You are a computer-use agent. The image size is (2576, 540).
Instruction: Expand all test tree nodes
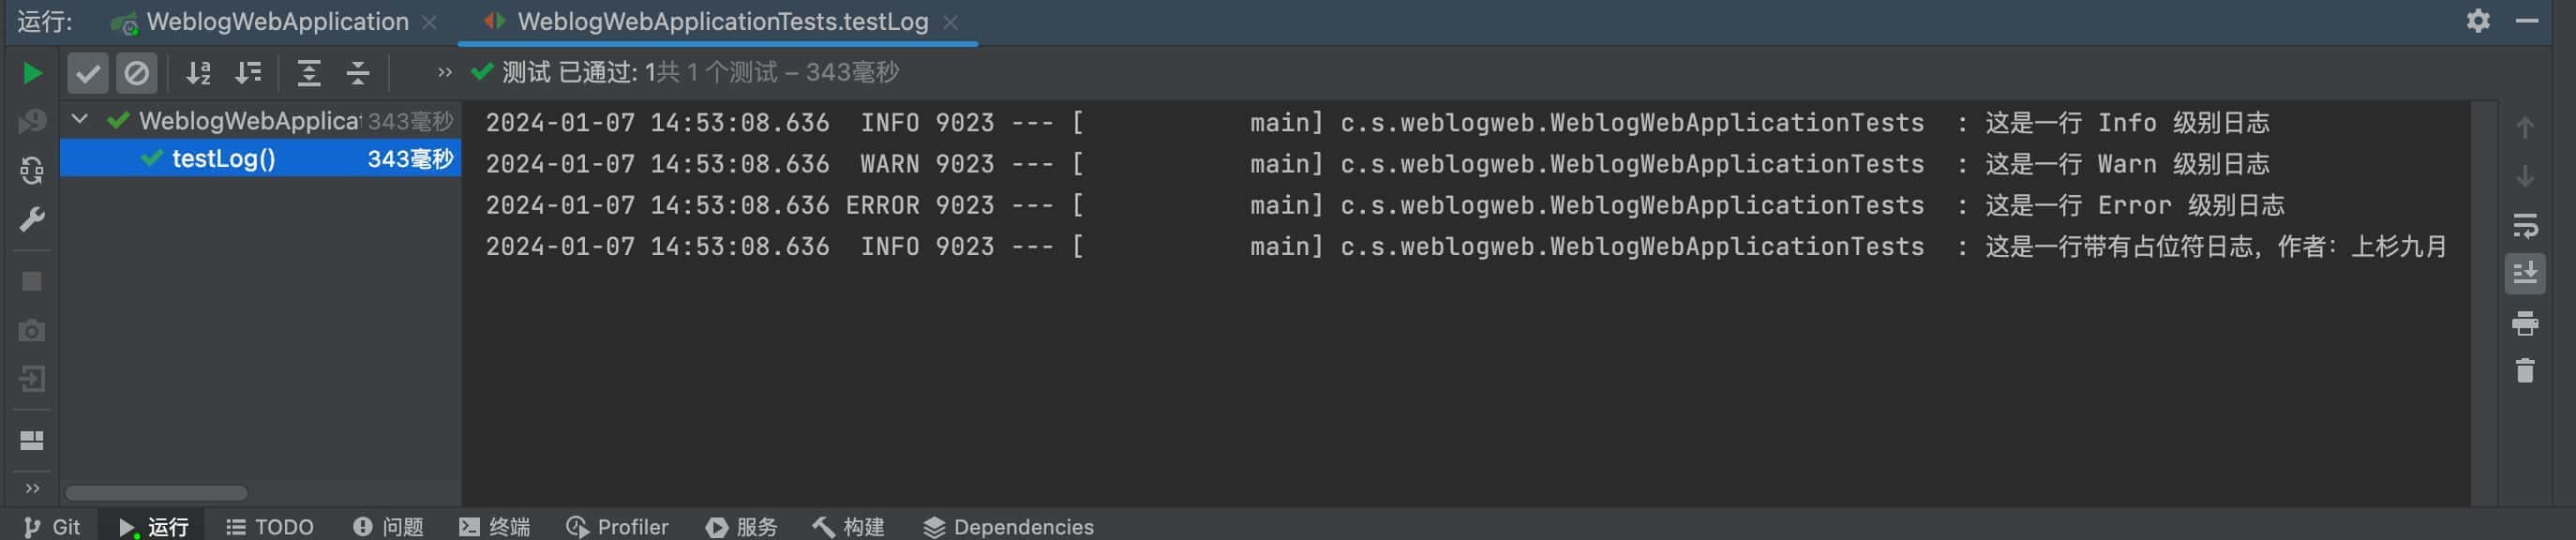pyautogui.click(x=309, y=73)
